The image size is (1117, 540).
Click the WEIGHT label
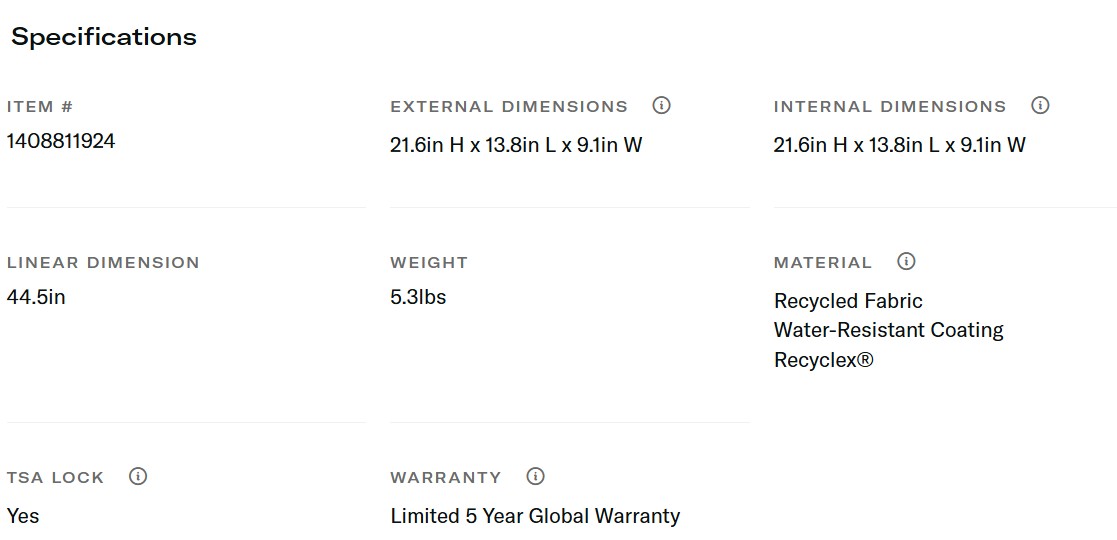click(429, 263)
